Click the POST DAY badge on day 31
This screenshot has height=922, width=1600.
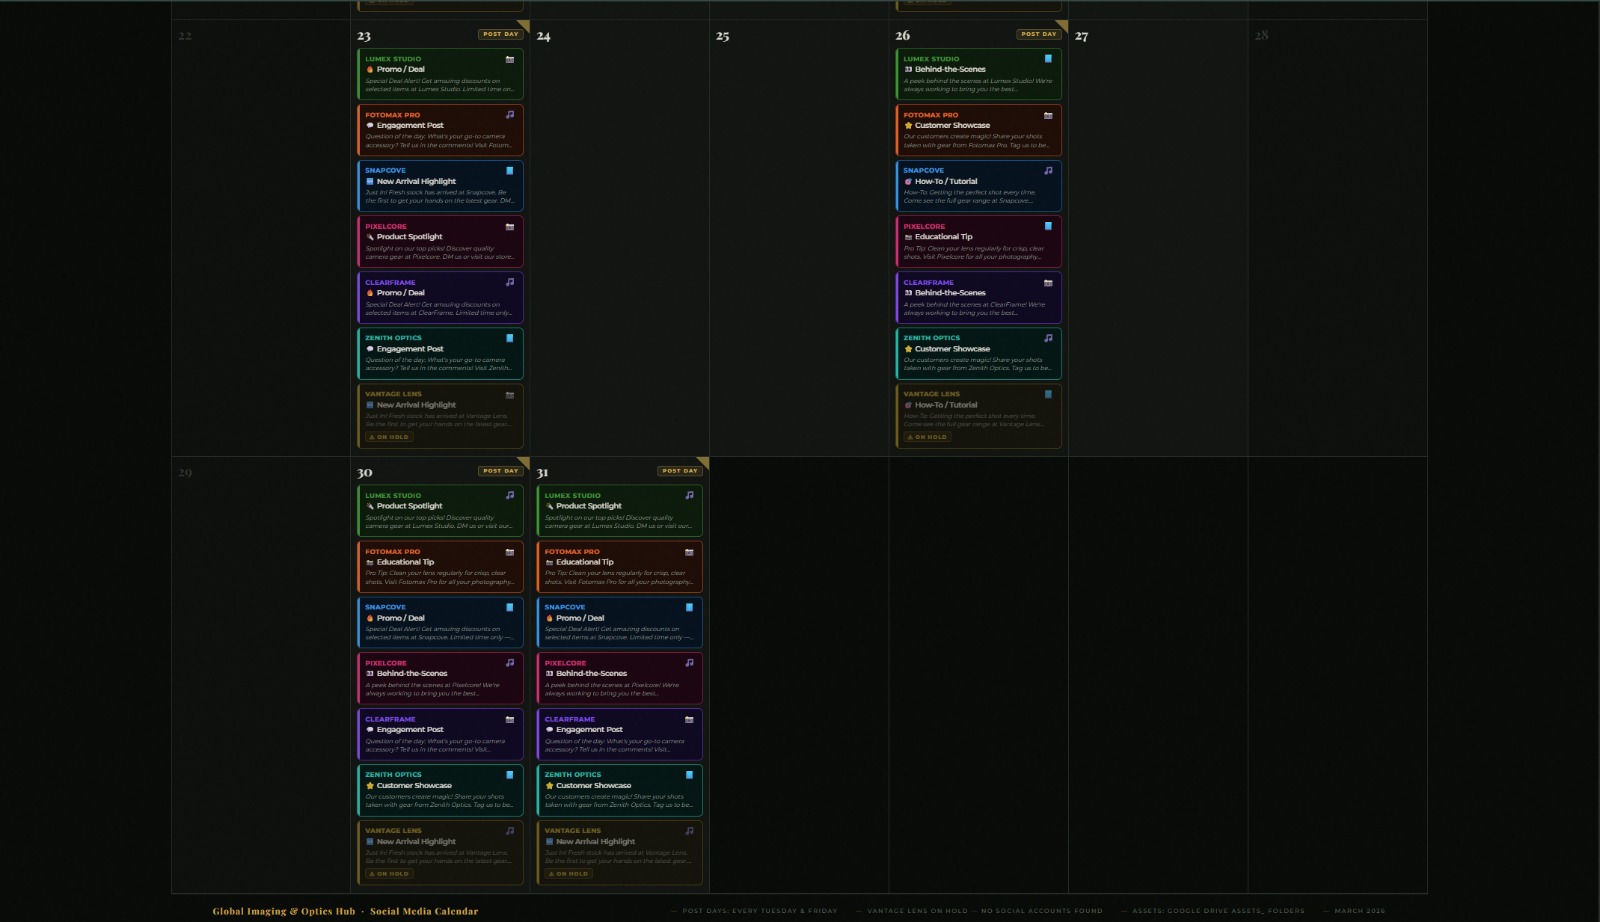pyautogui.click(x=680, y=471)
